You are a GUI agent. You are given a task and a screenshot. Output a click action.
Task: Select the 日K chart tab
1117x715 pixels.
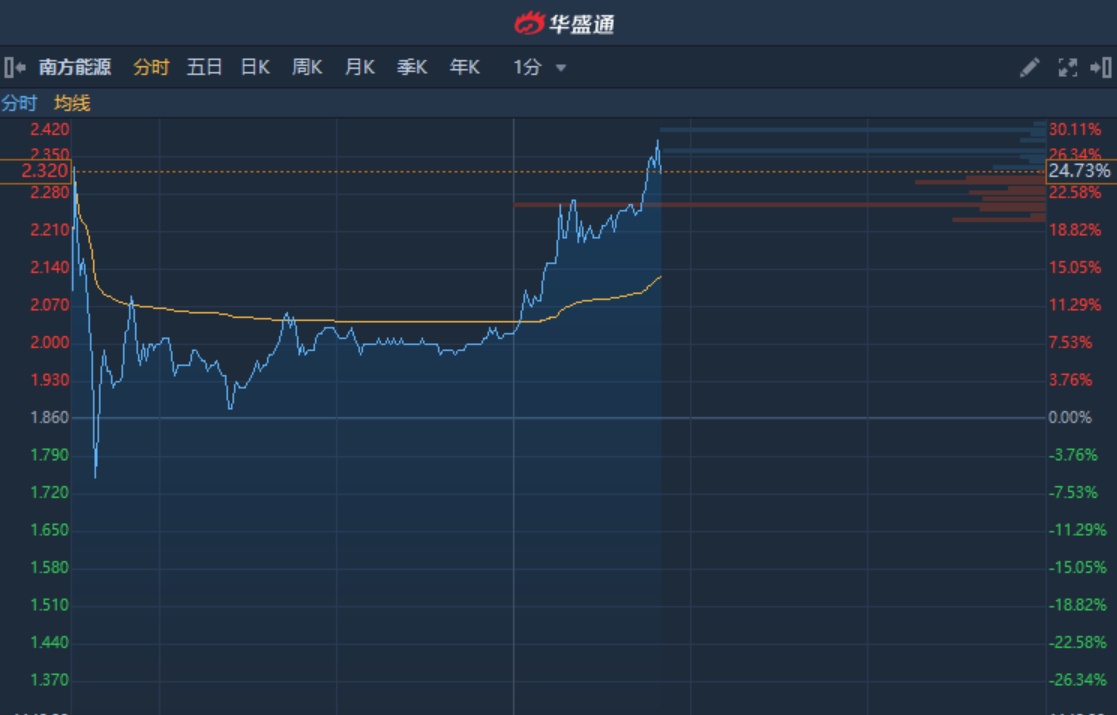tap(255, 67)
